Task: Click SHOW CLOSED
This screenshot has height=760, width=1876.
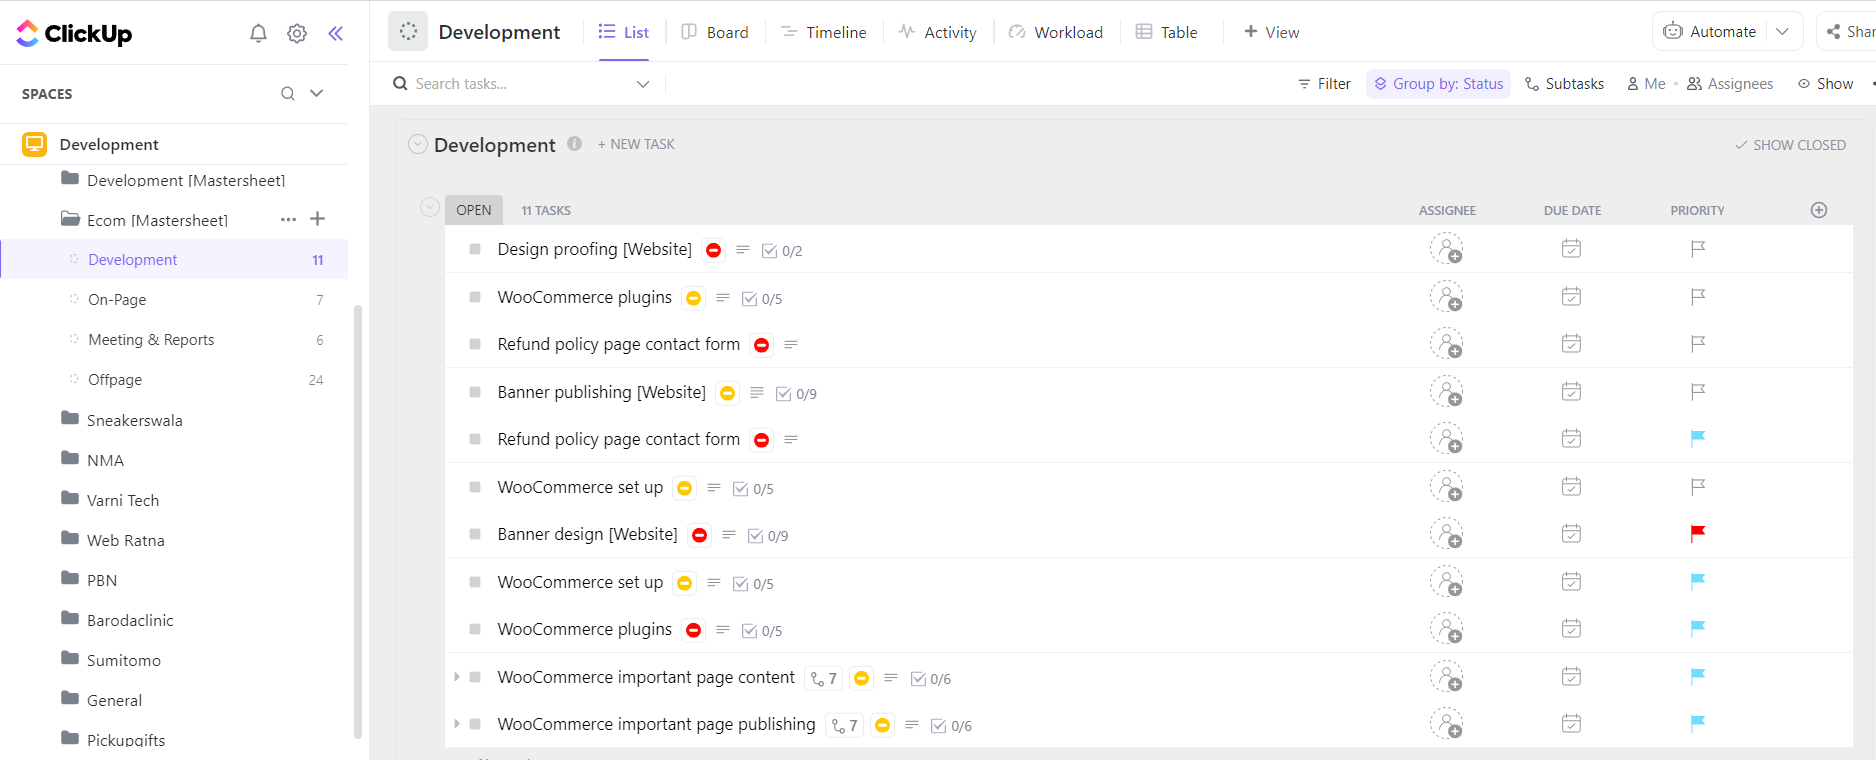Action: pyautogui.click(x=1791, y=145)
